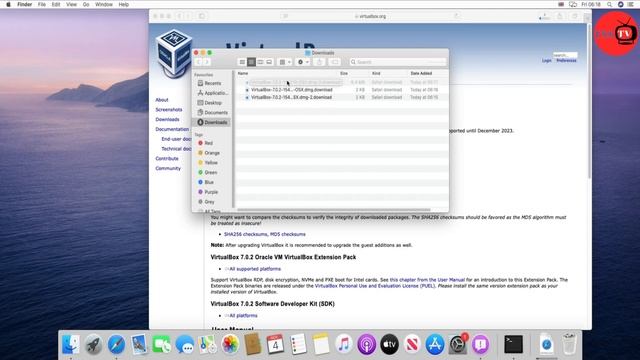
Task: Click Spotlight search icon in menu bar
Action: pos(609,4)
